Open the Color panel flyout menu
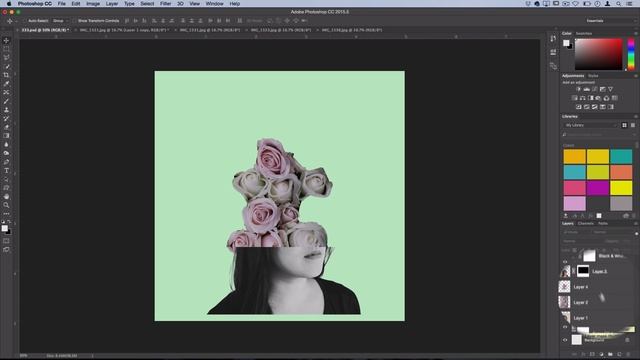Image resolution: width=640 pixels, height=360 pixels. pyautogui.click(x=636, y=33)
